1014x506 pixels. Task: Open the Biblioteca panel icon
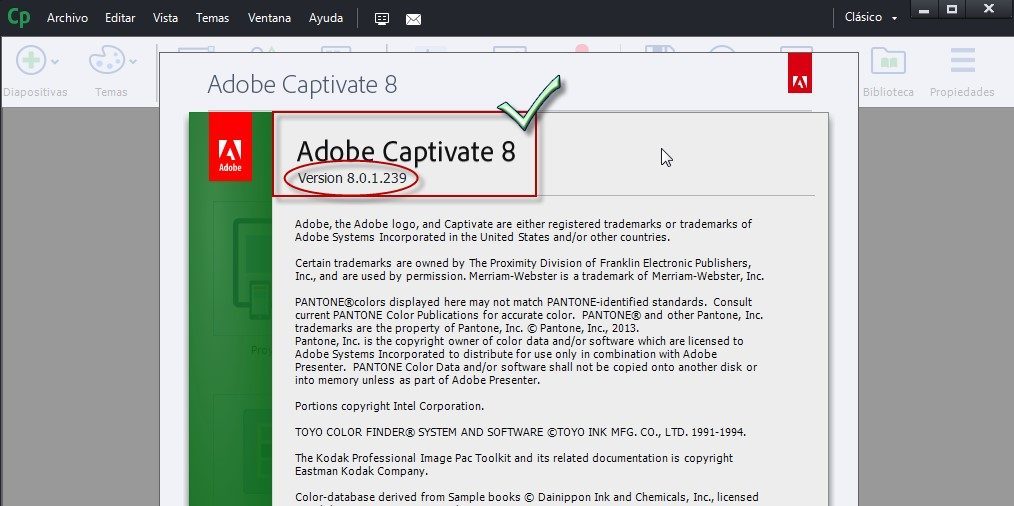coord(888,60)
